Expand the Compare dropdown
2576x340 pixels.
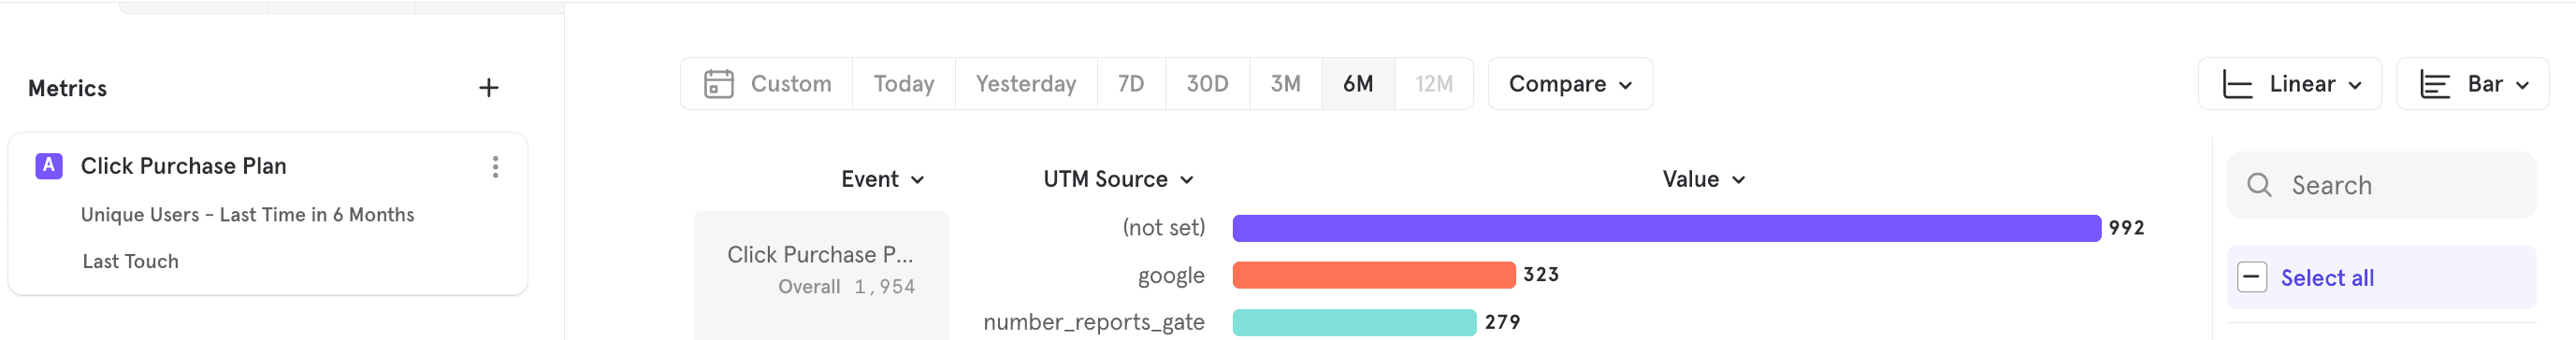[1570, 84]
